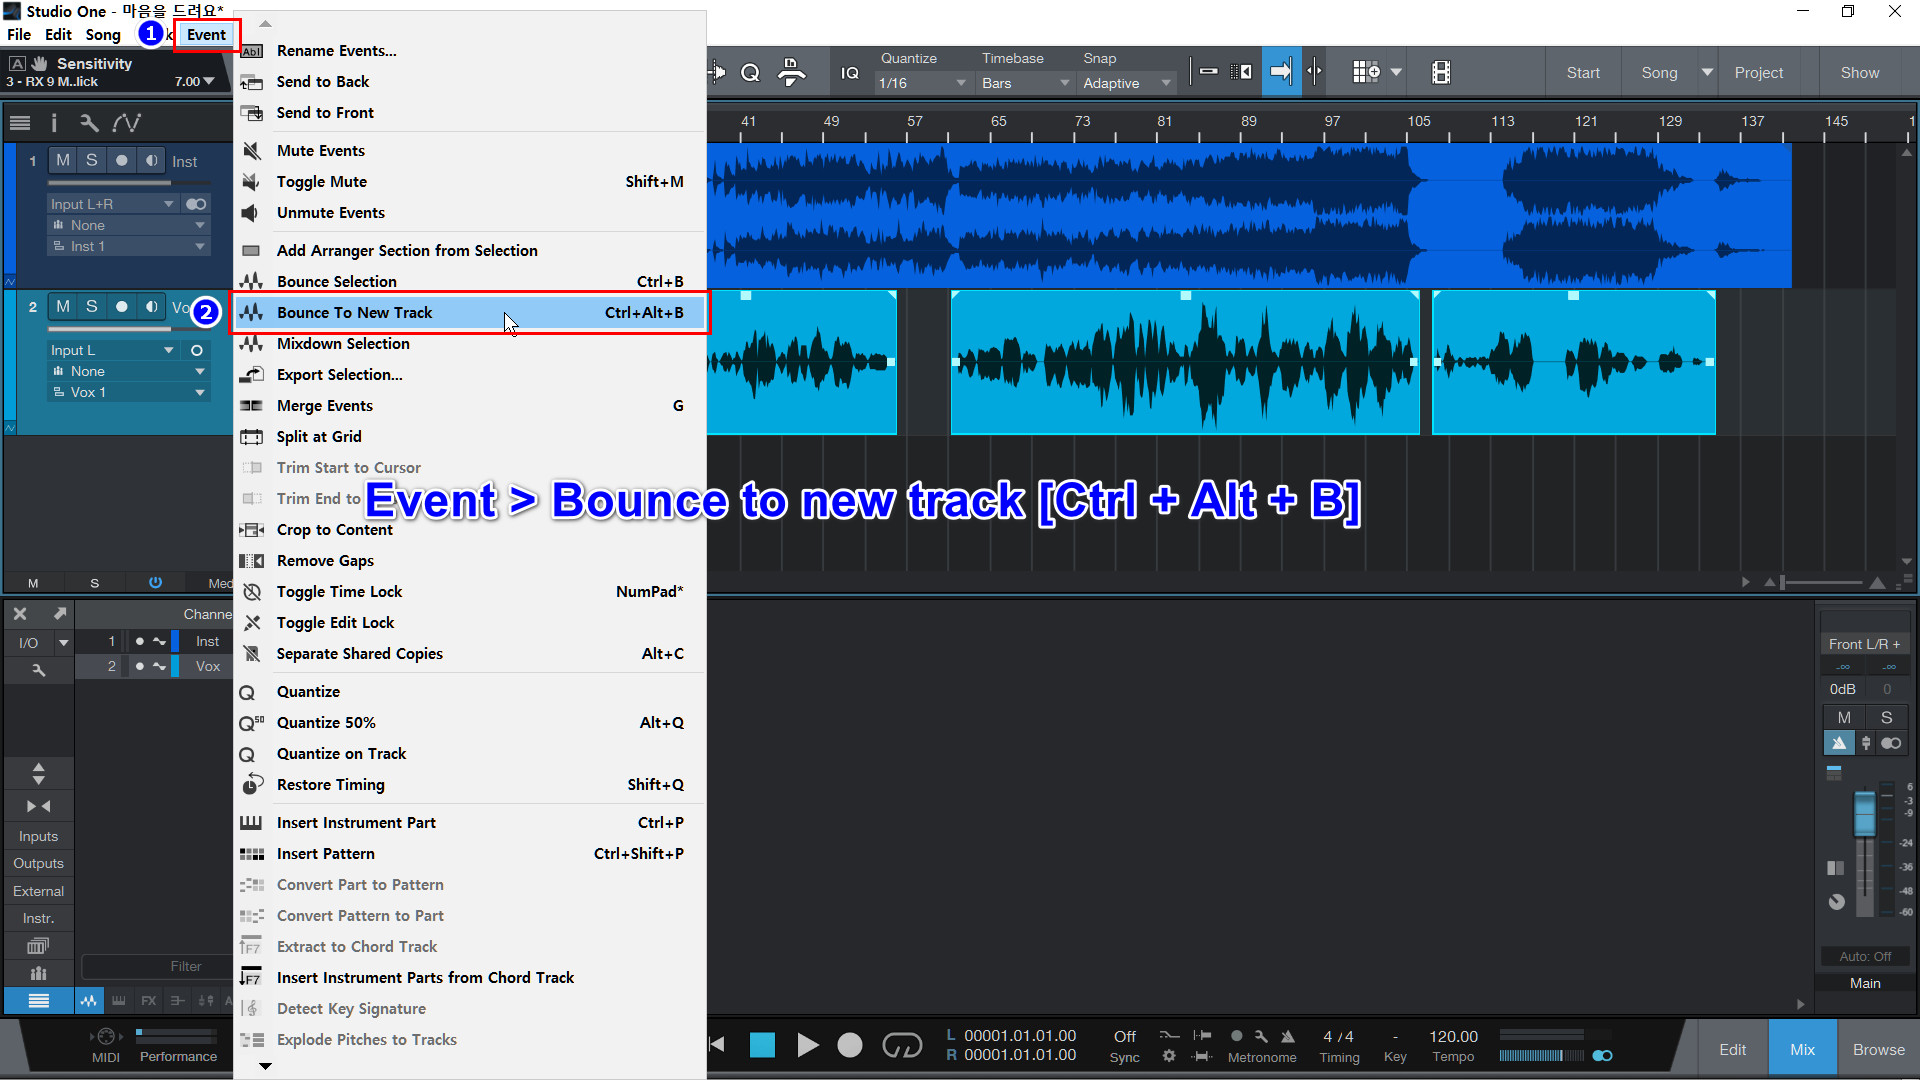Image resolution: width=1920 pixels, height=1080 pixels.
Task: Solo track 2 Vox
Action: coord(92,306)
